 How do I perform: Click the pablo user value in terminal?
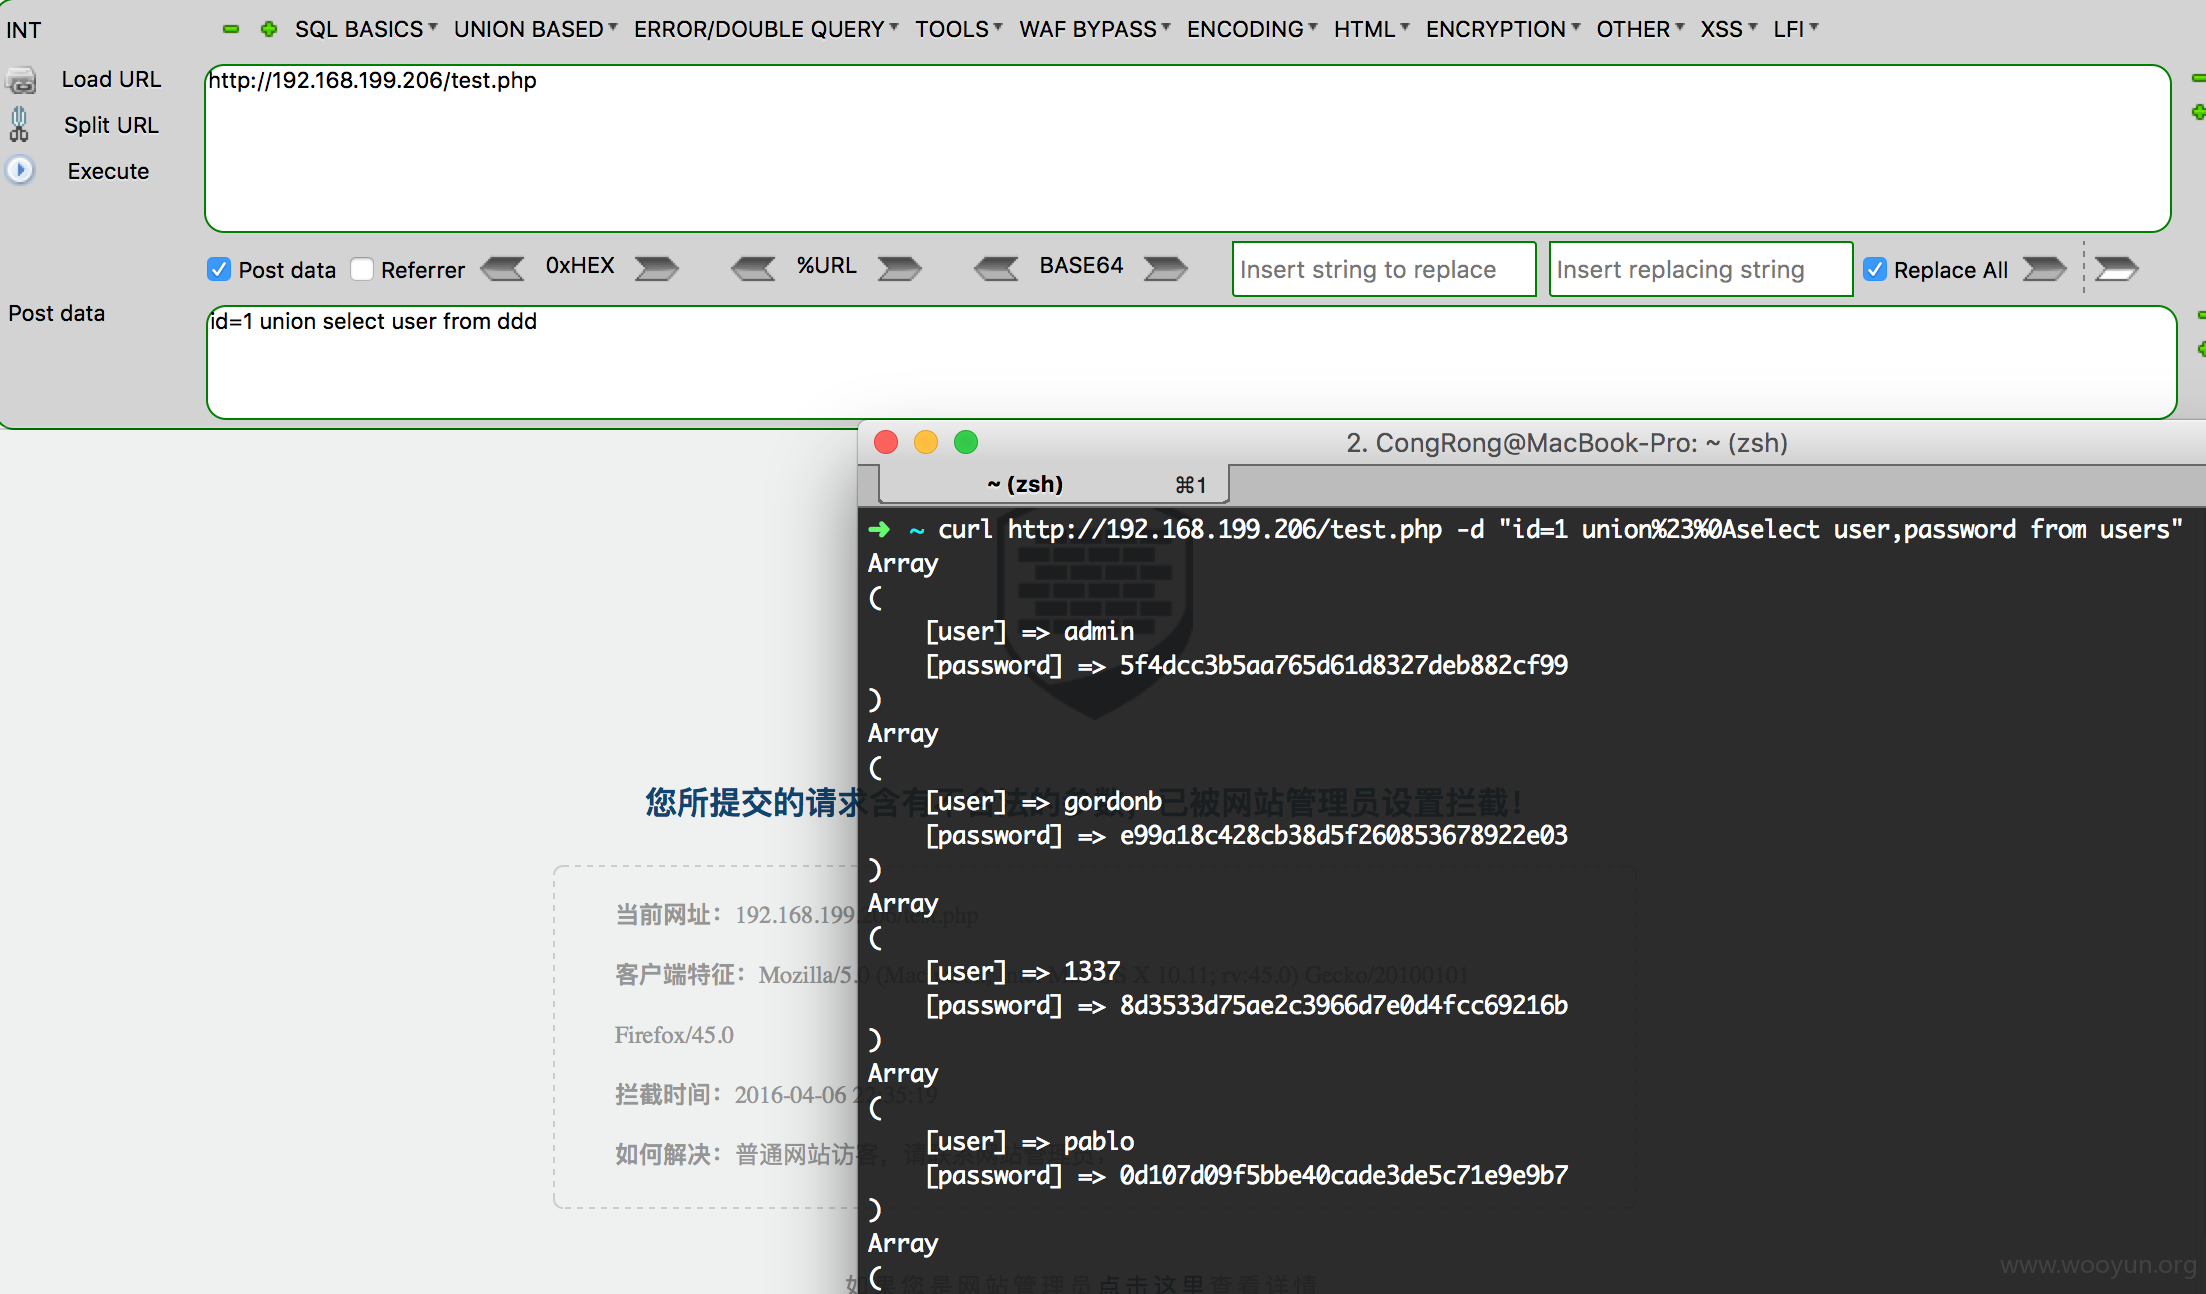click(1099, 1142)
